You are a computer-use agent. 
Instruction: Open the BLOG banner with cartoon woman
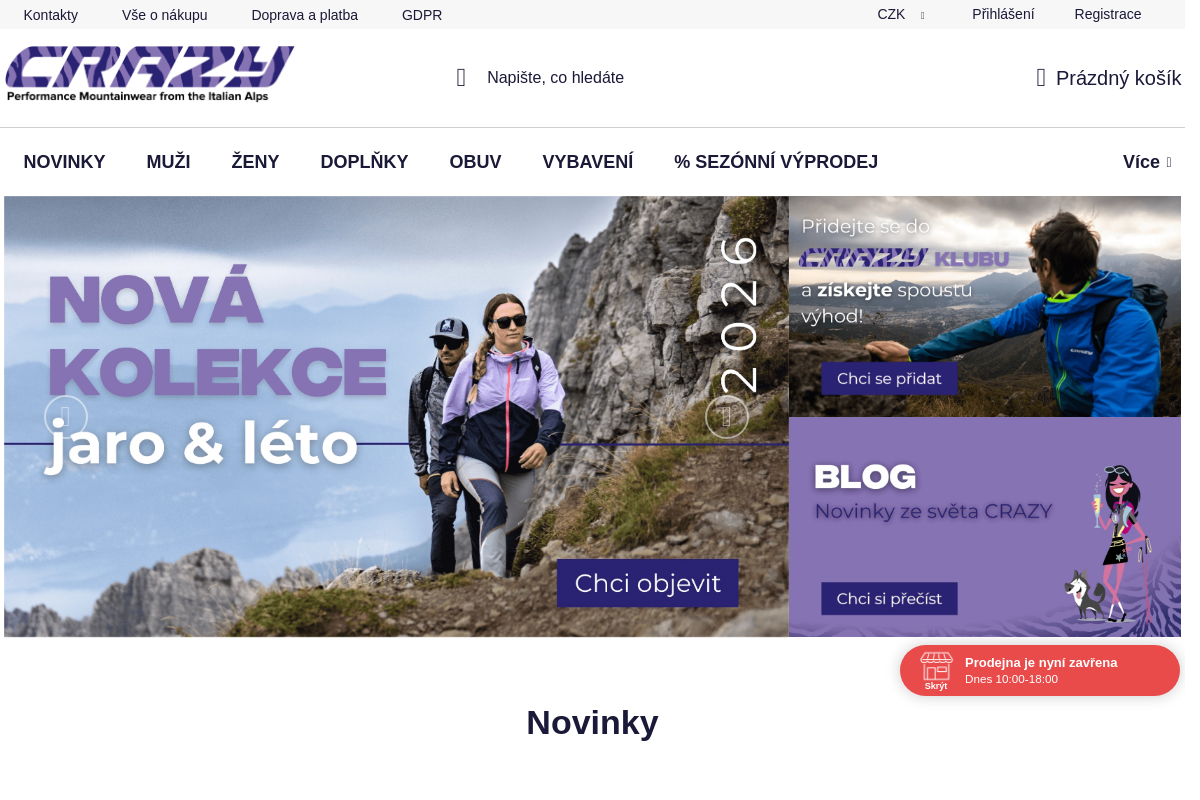tap(985, 527)
